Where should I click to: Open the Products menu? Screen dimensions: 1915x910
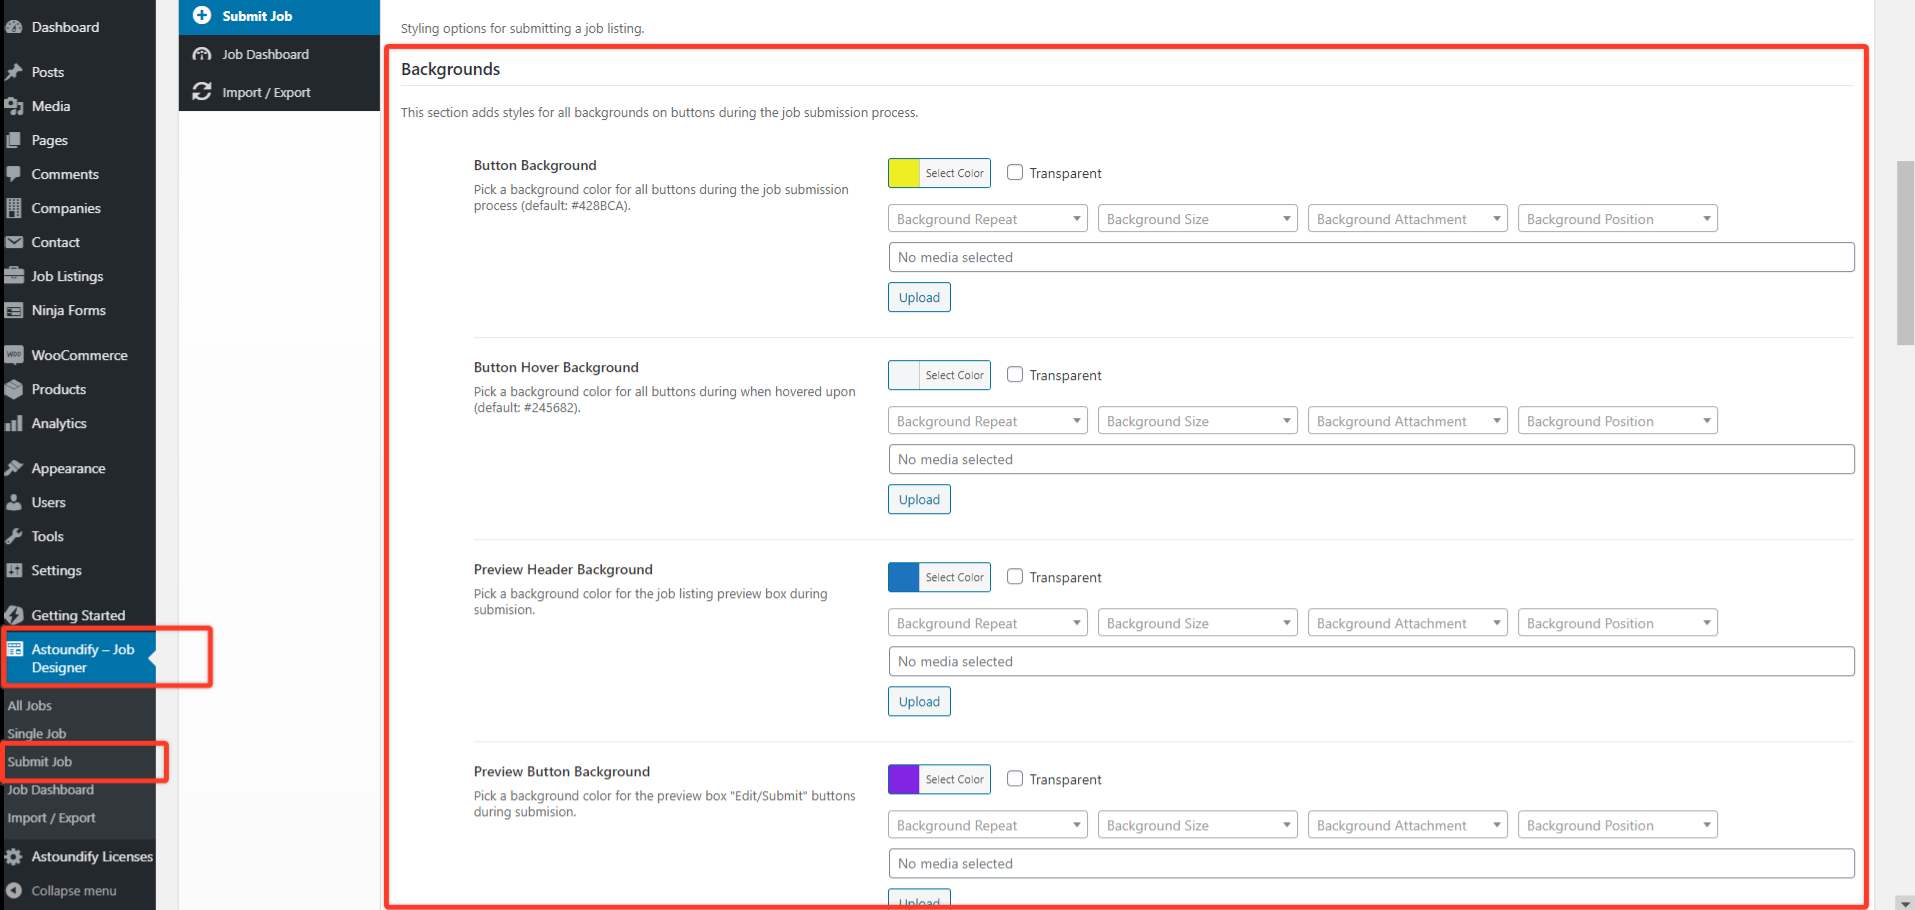57,389
